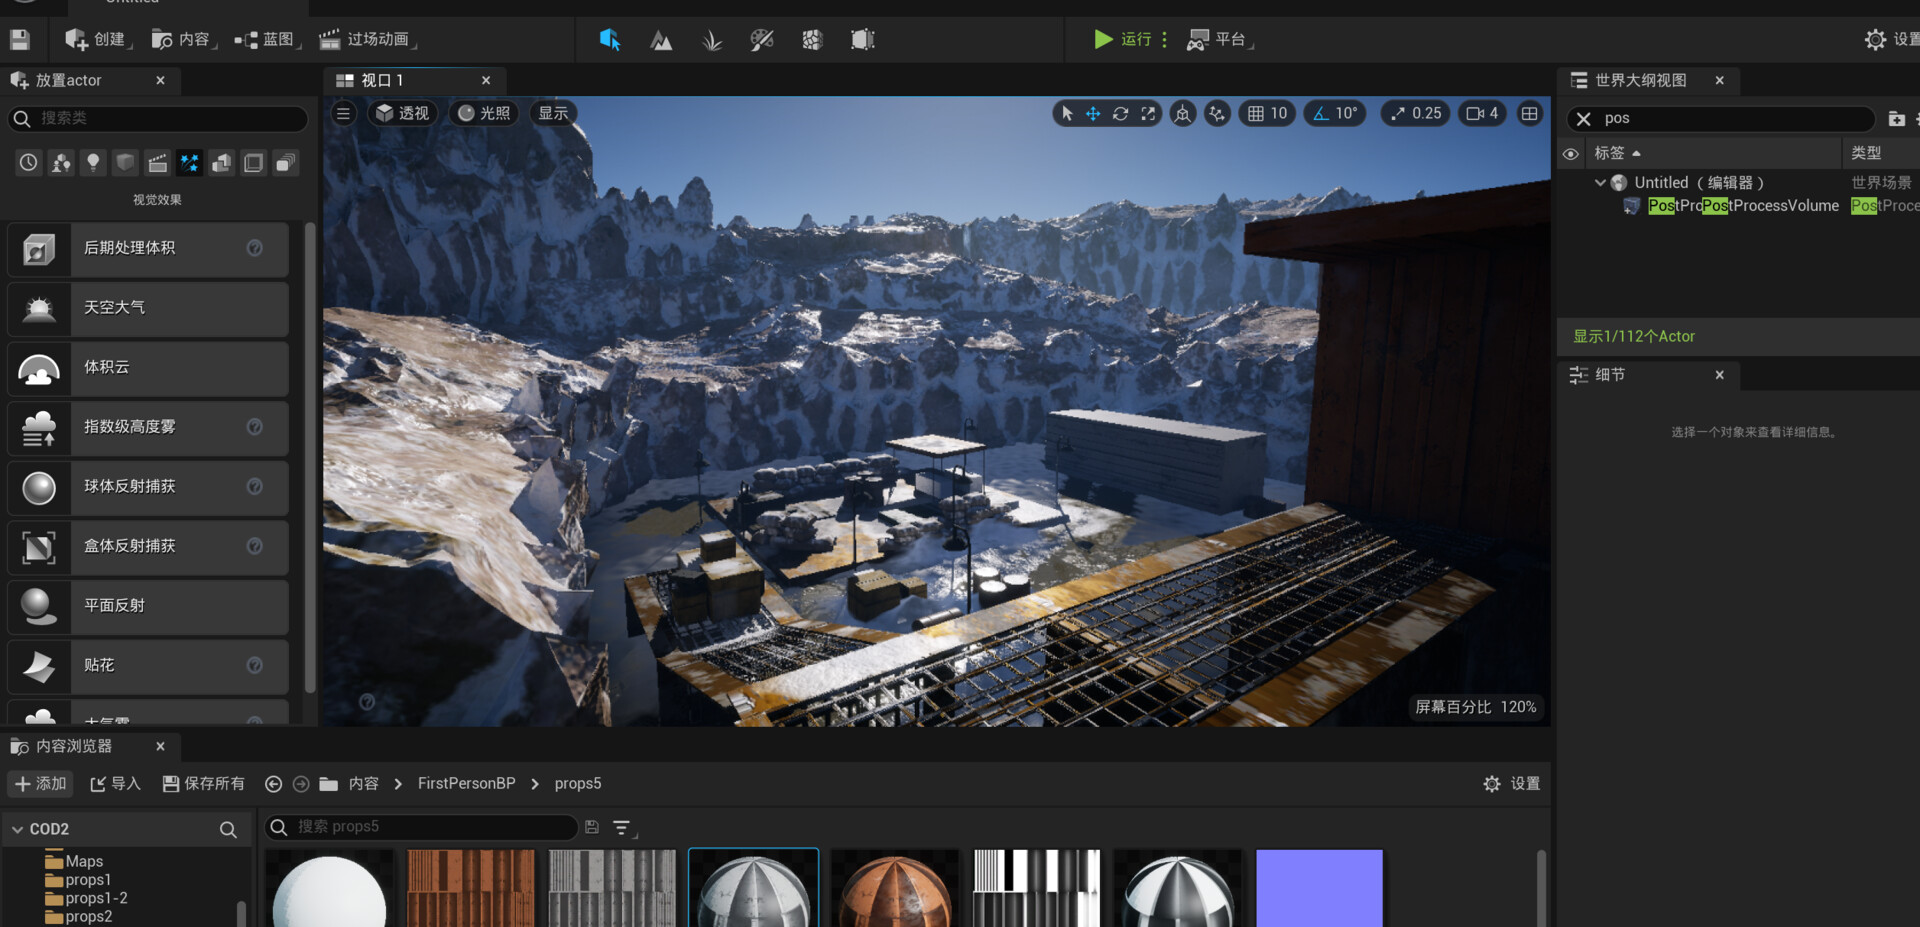Save the current level with the disk icon

coord(20,39)
